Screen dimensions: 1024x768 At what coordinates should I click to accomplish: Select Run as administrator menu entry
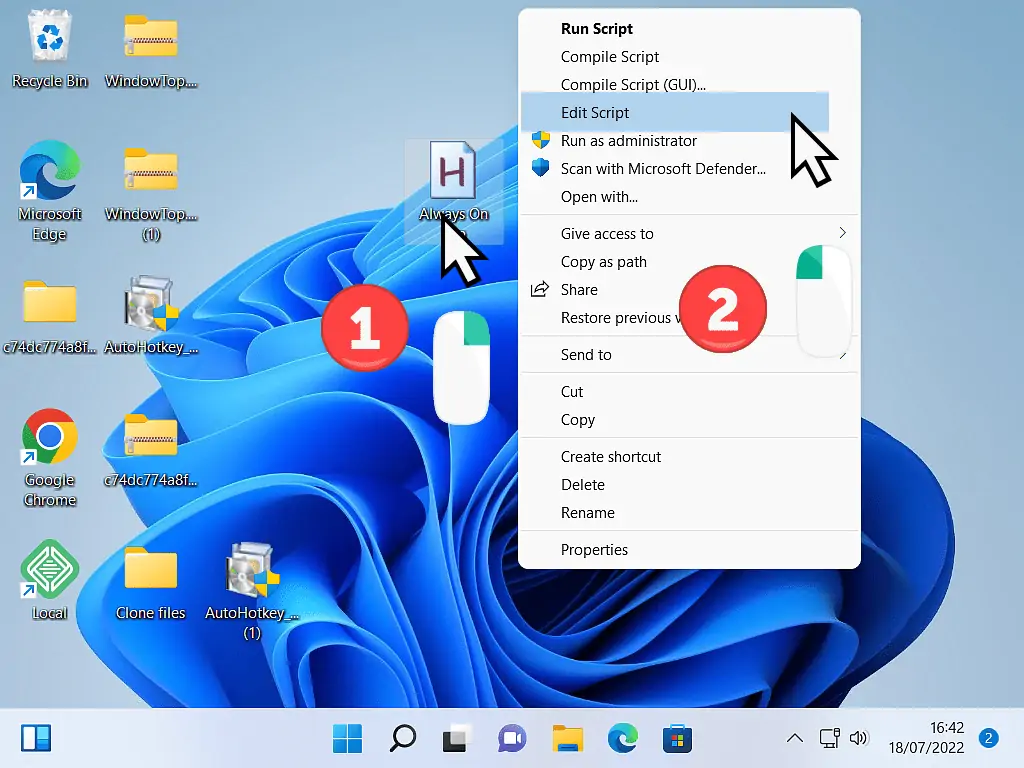coord(628,141)
